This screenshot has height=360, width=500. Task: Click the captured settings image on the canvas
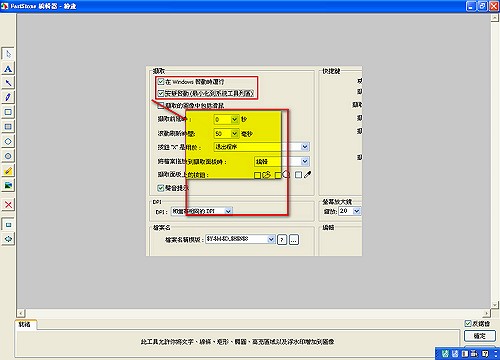[x=254, y=161]
